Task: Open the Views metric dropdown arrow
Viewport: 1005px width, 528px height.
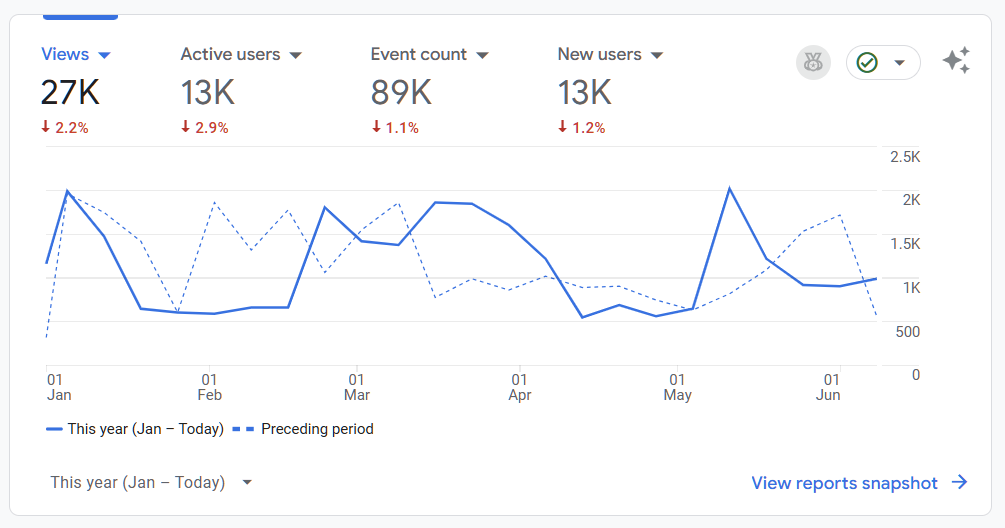Action: tap(105, 55)
